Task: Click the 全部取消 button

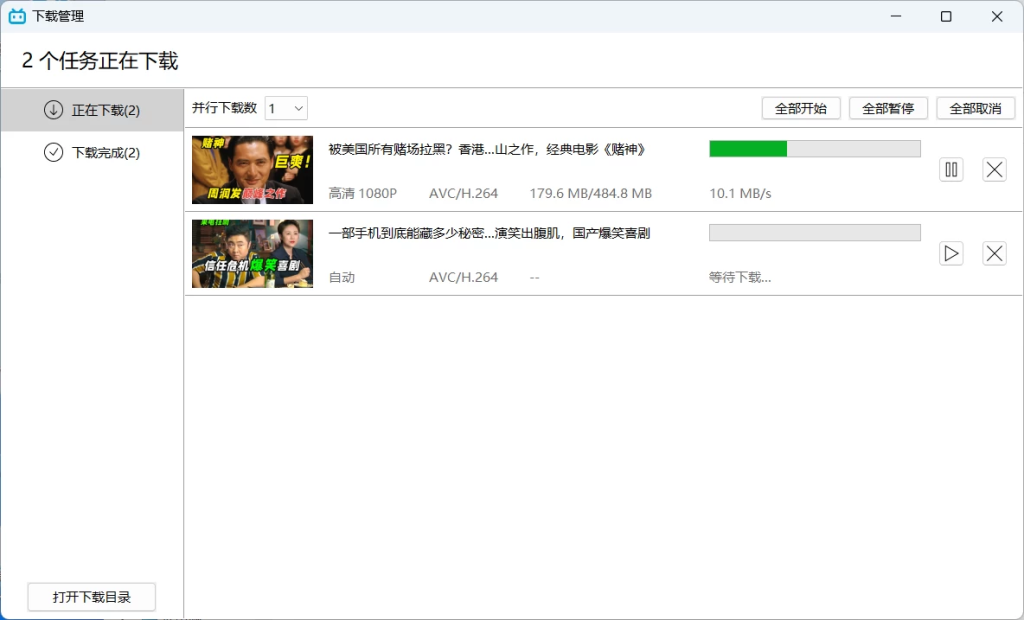Action: pos(974,107)
